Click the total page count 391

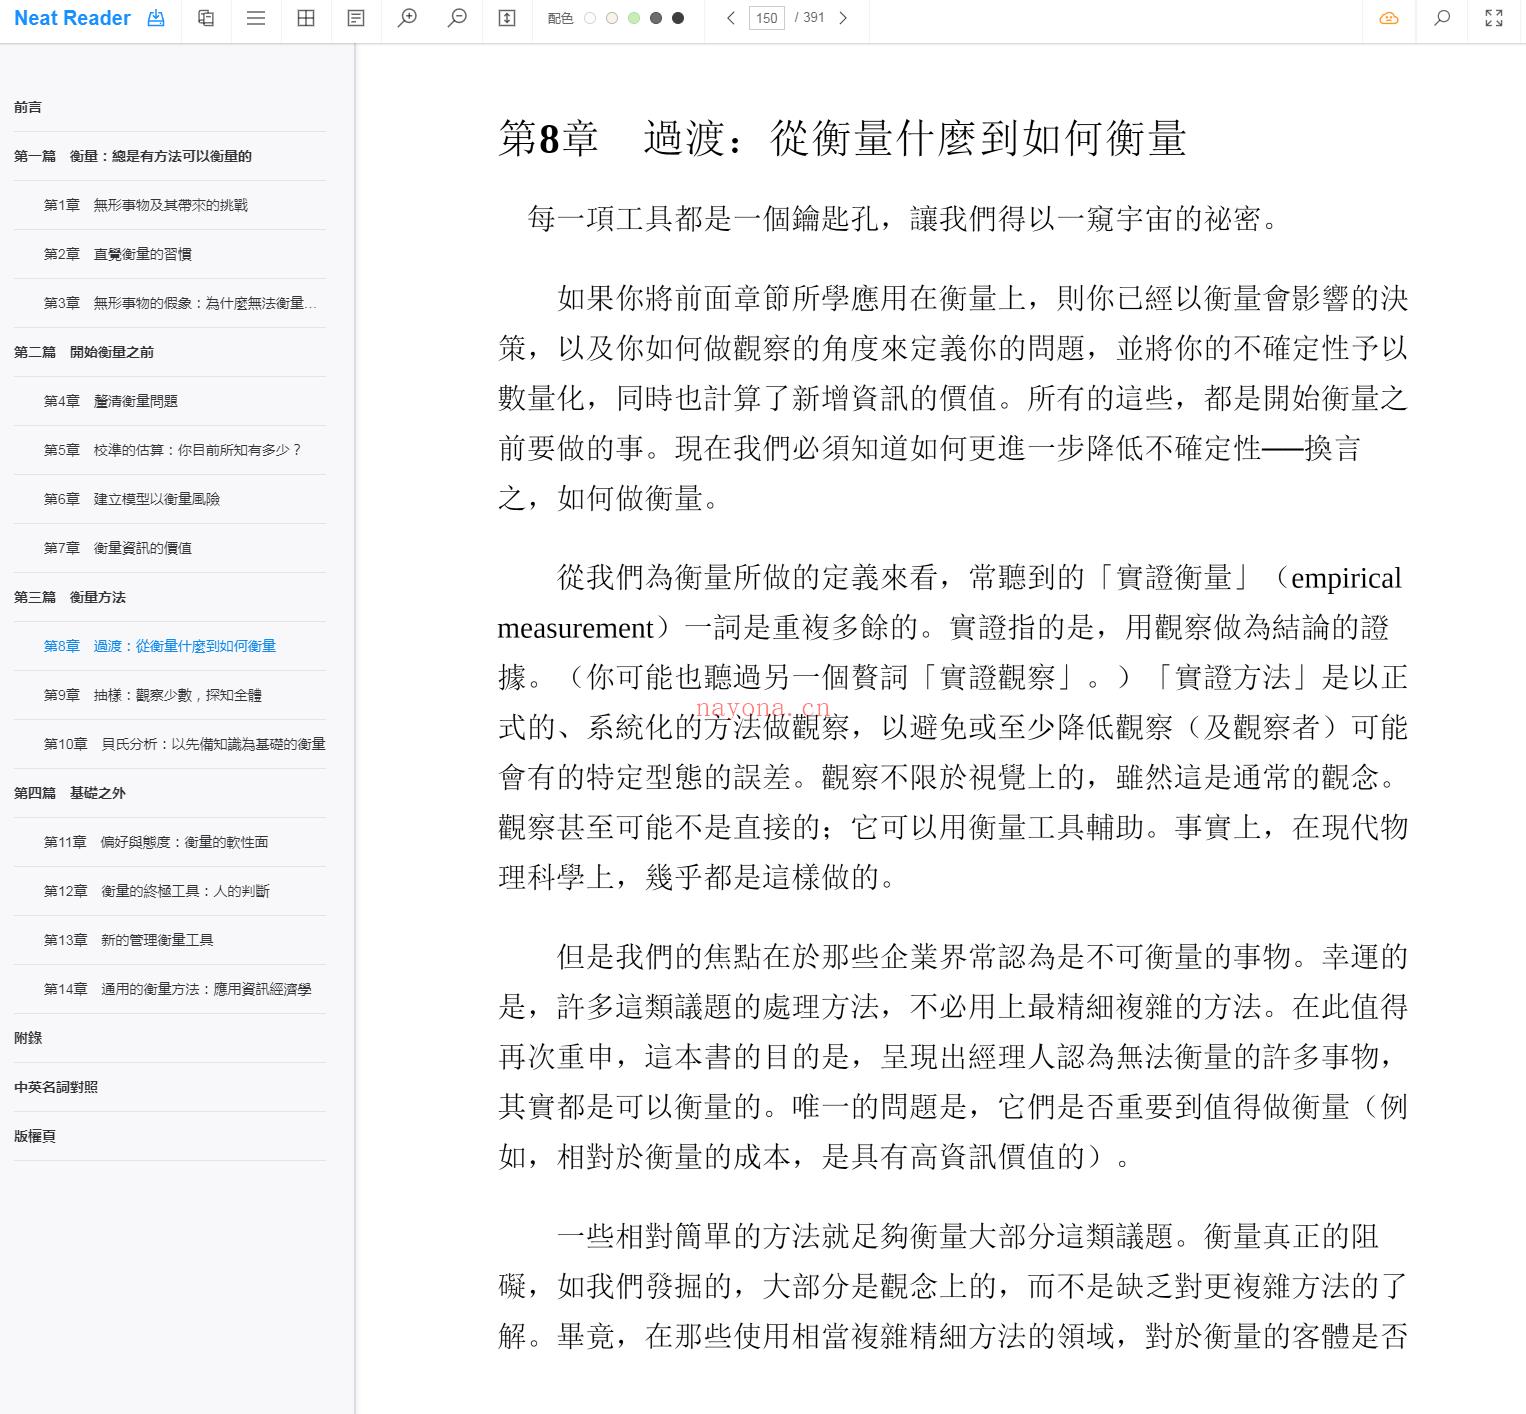pyautogui.click(x=813, y=18)
